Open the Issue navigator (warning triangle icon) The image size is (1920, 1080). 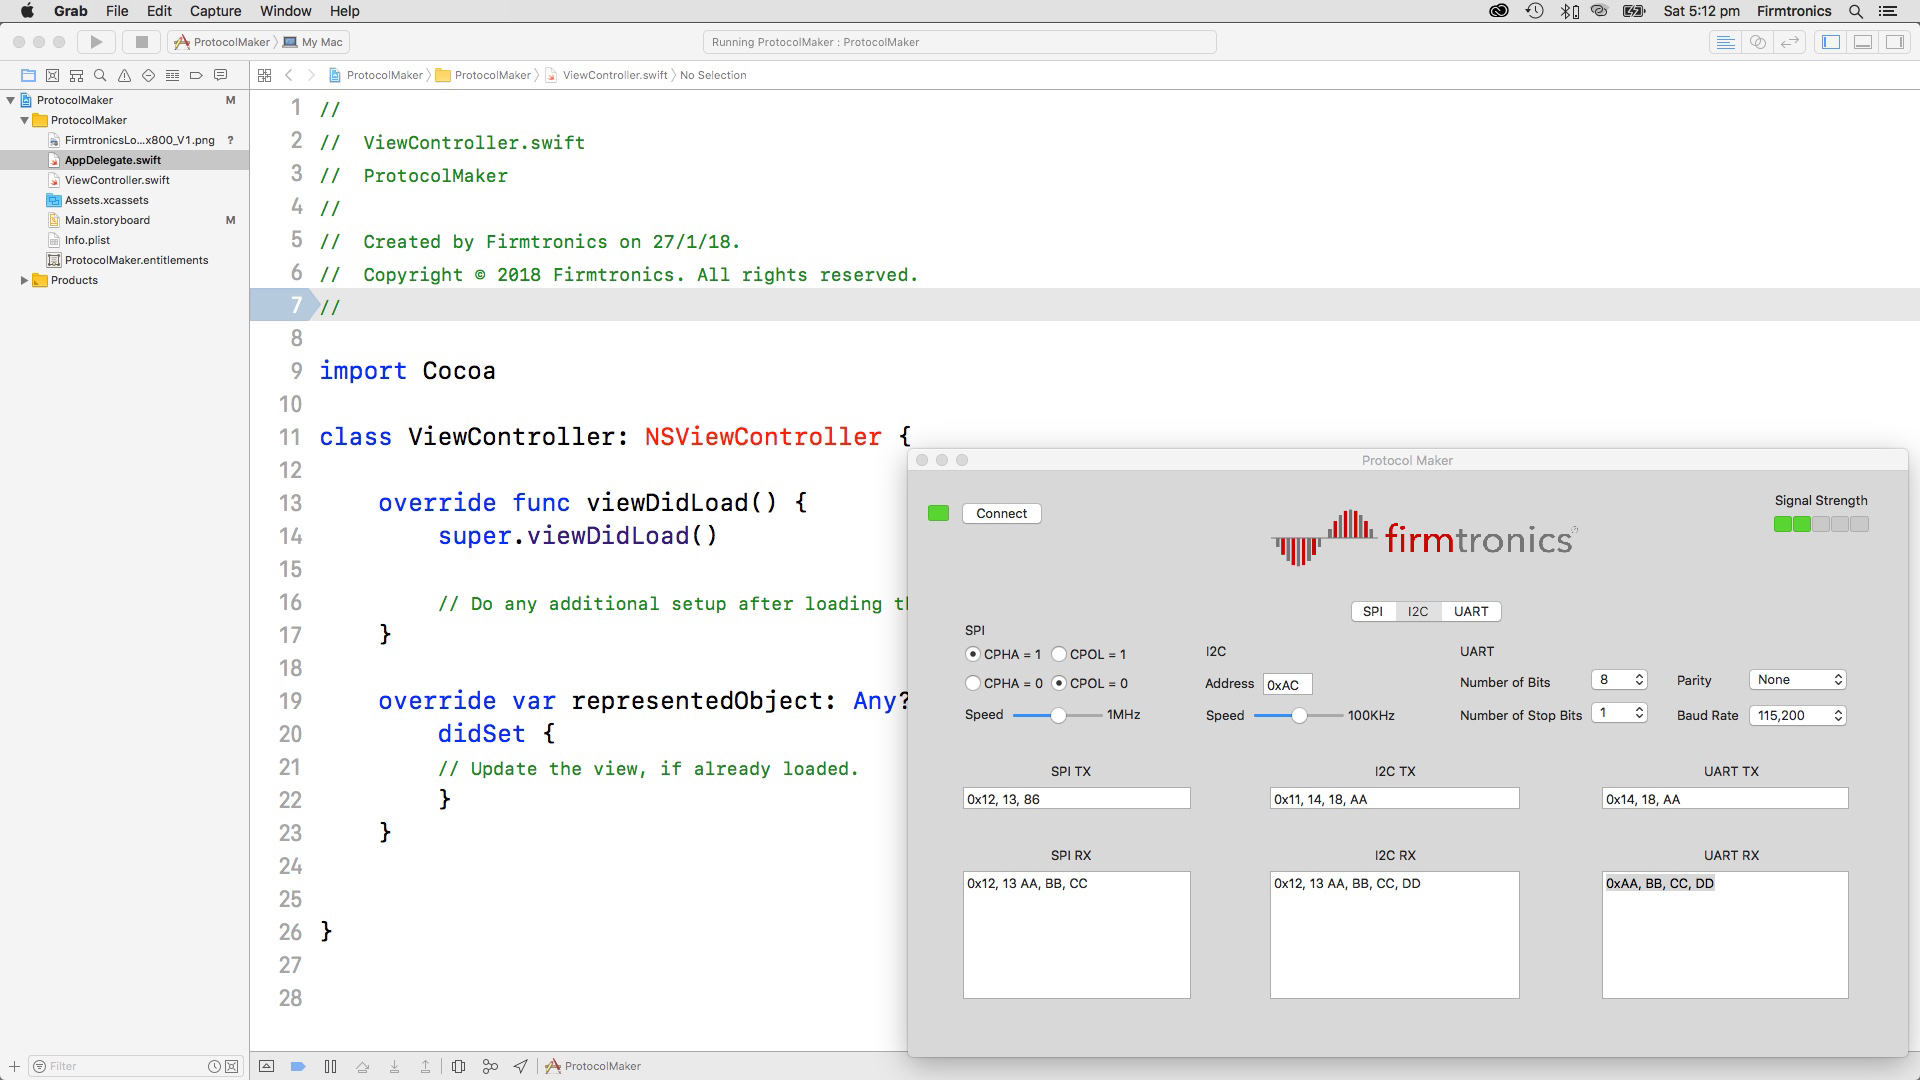tap(124, 75)
